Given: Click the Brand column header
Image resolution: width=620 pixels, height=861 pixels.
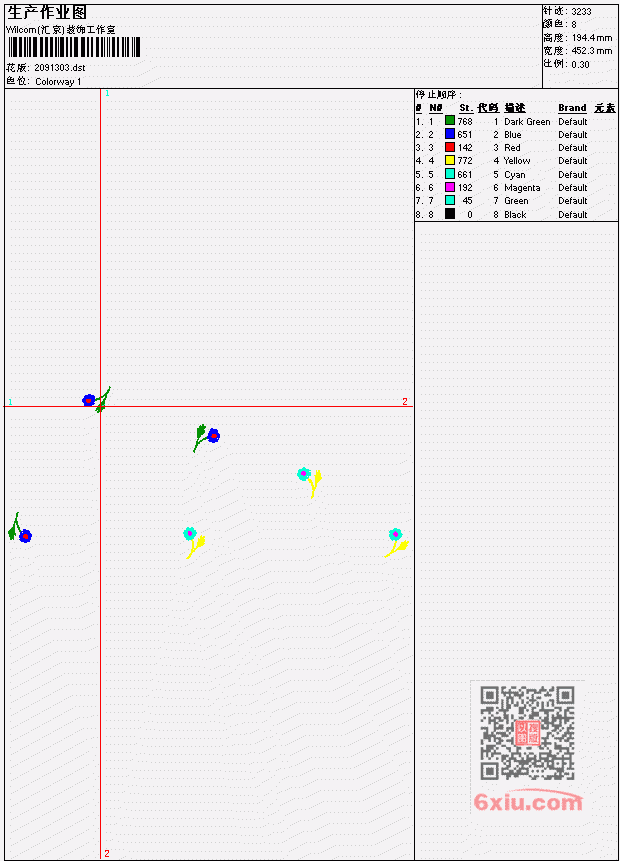Looking at the screenshot, I should tap(572, 108).
